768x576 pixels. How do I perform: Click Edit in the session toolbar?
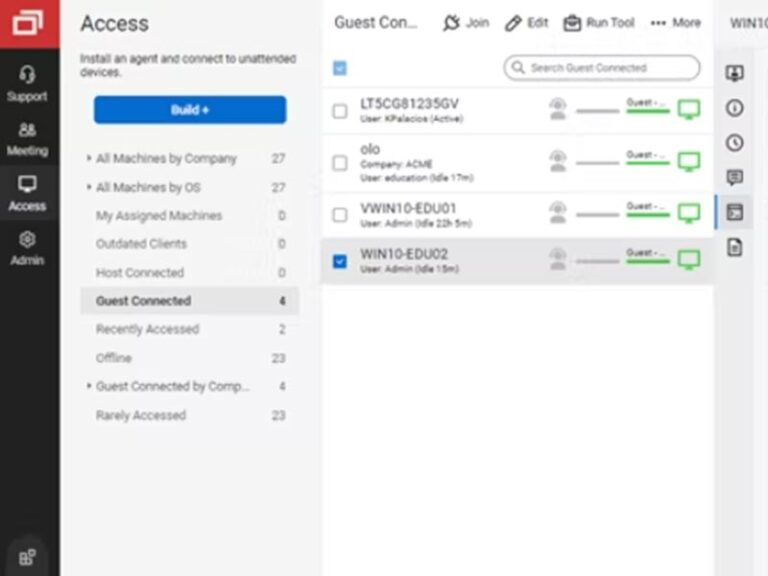pyautogui.click(x=527, y=23)
